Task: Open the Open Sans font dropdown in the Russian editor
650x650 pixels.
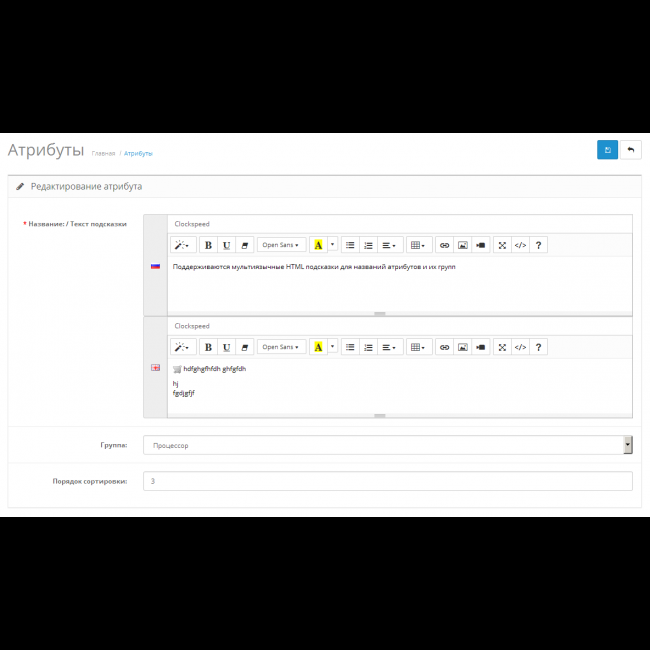Action: click(281, 245)
